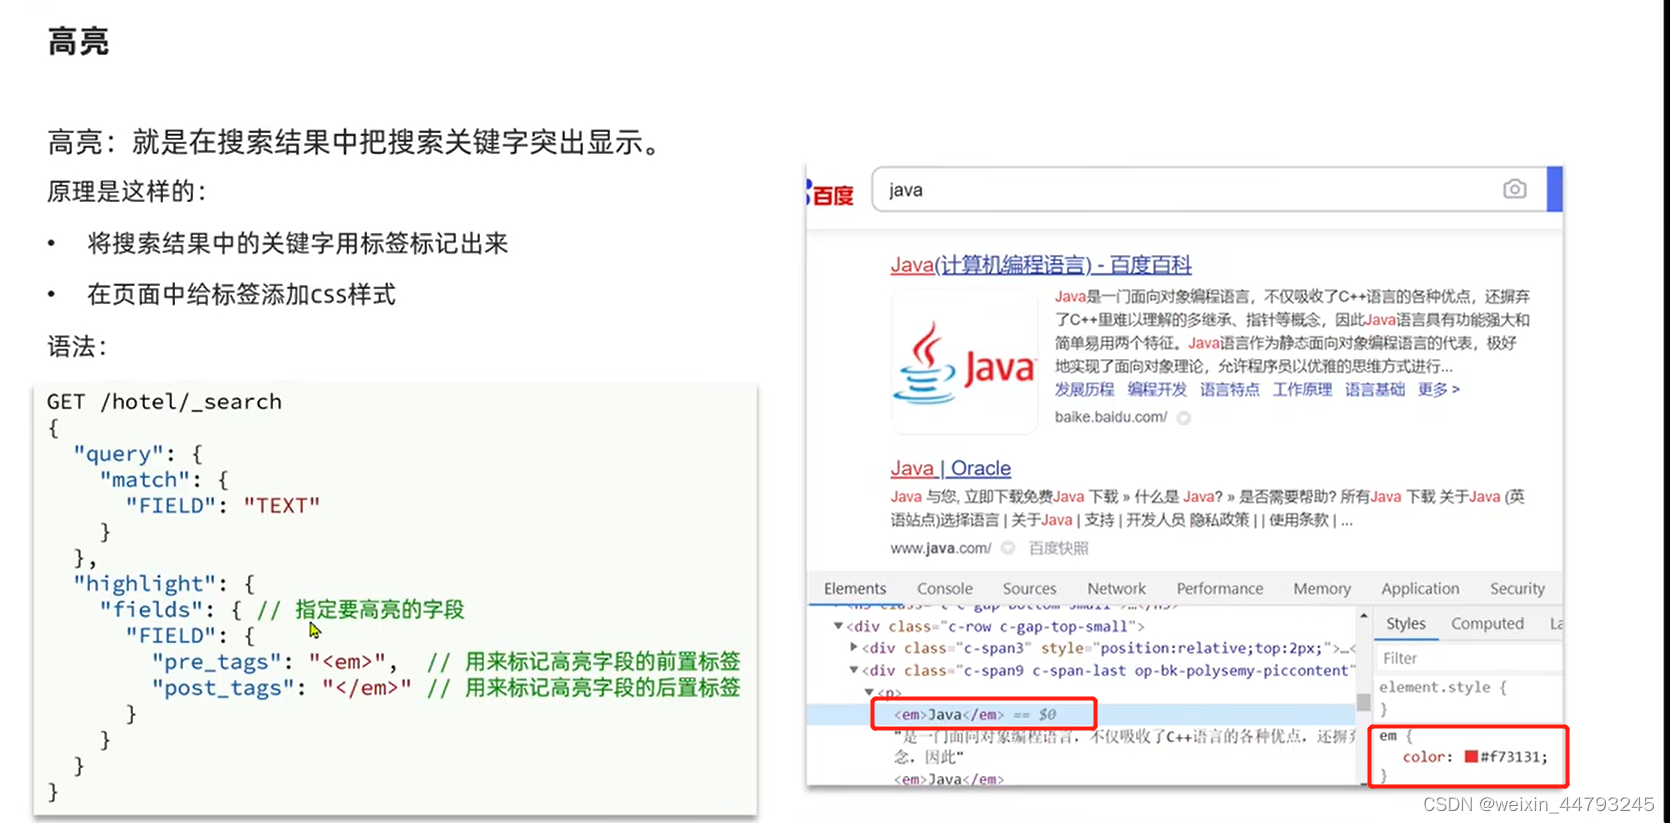
Task: Collapse the div c-span9 c-span-last node
Action: pos(853,670)
